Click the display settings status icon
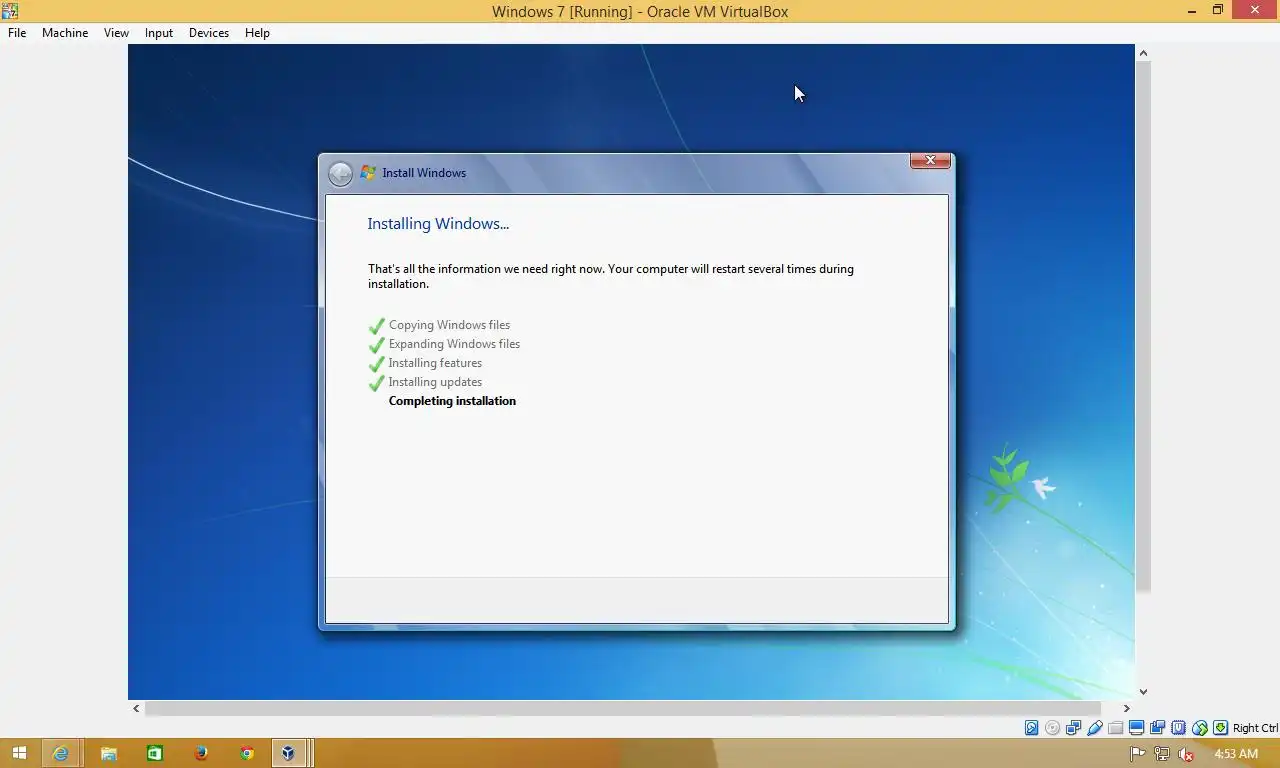 1136,728
